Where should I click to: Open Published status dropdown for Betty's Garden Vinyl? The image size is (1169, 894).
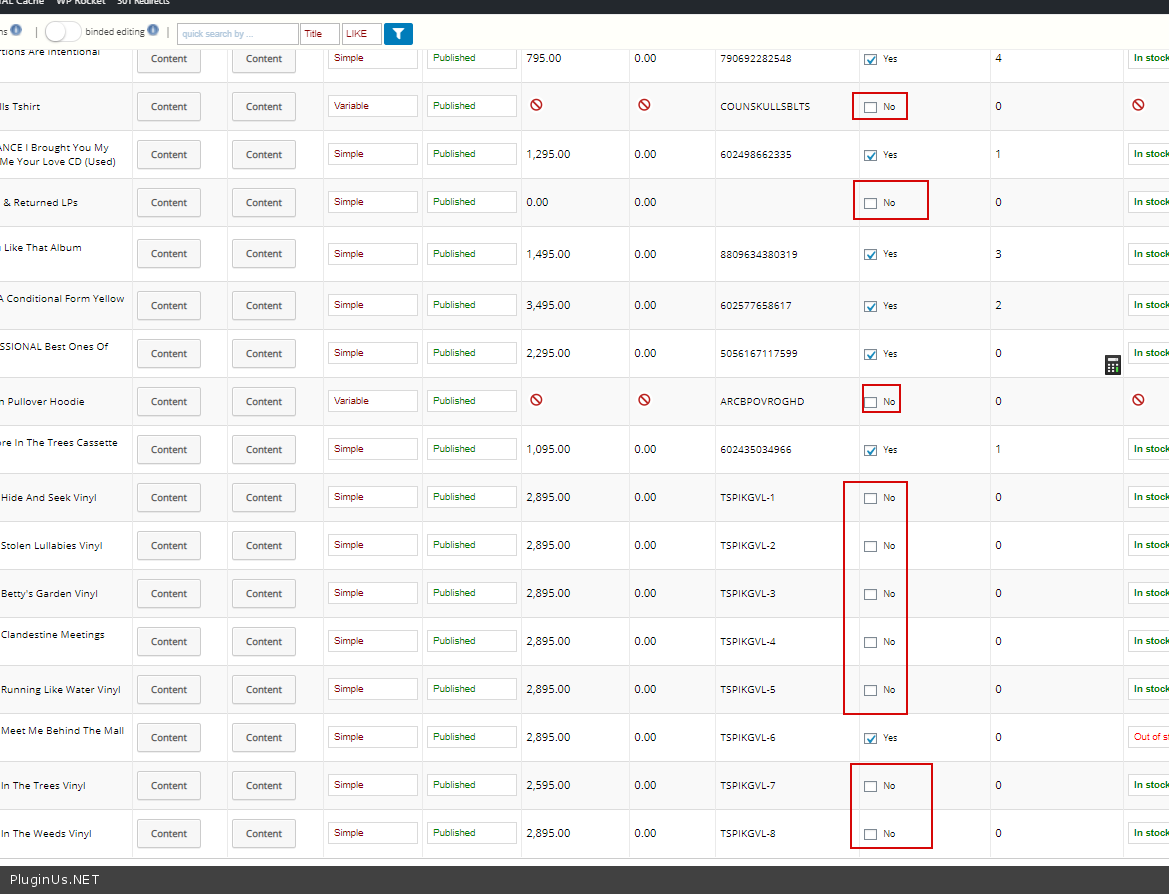[x=471, y=593]
